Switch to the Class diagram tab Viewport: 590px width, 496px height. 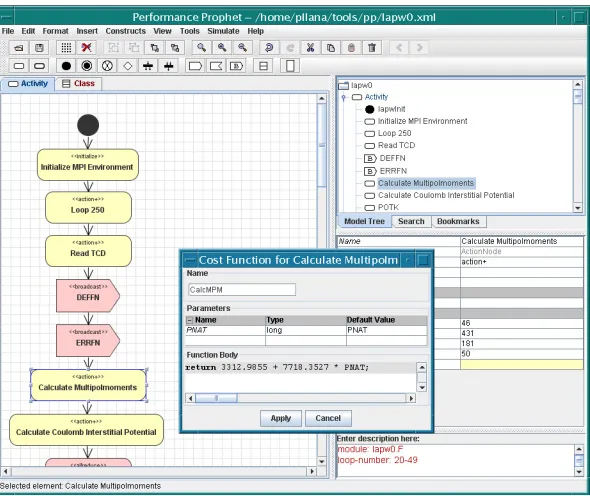[79, 84]
